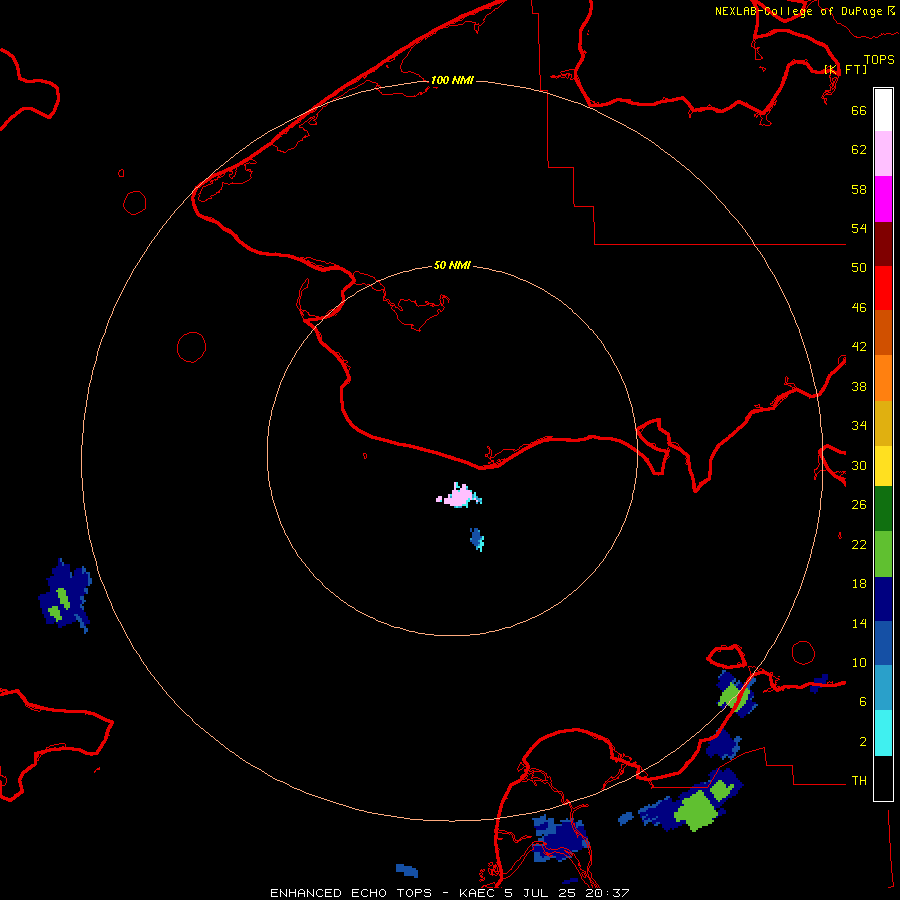This screenshot has width=900, height=900.
Task: Select the maroon legend swatch
Action: click(x=883, y=244)
